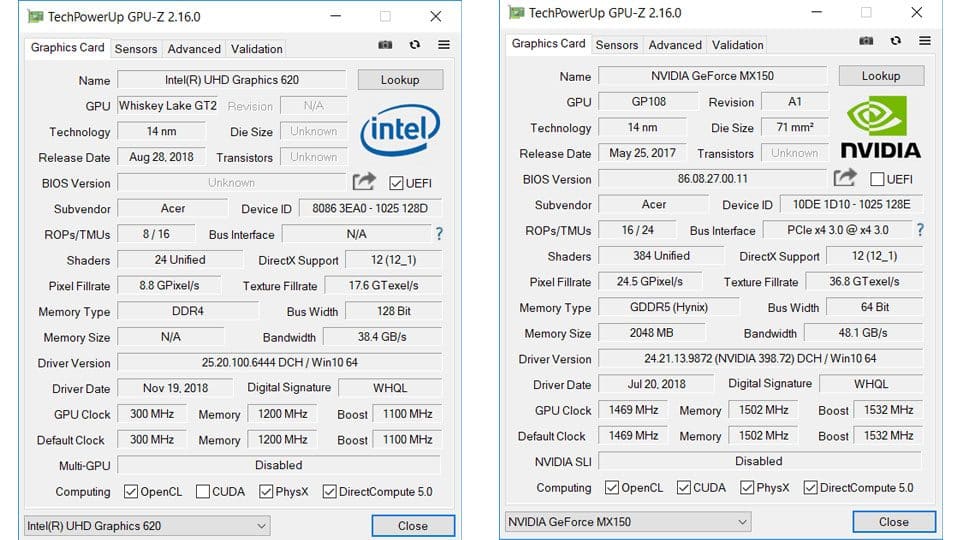
Task: Click Close button in NVIDIA window
Action: pos(894,522)
